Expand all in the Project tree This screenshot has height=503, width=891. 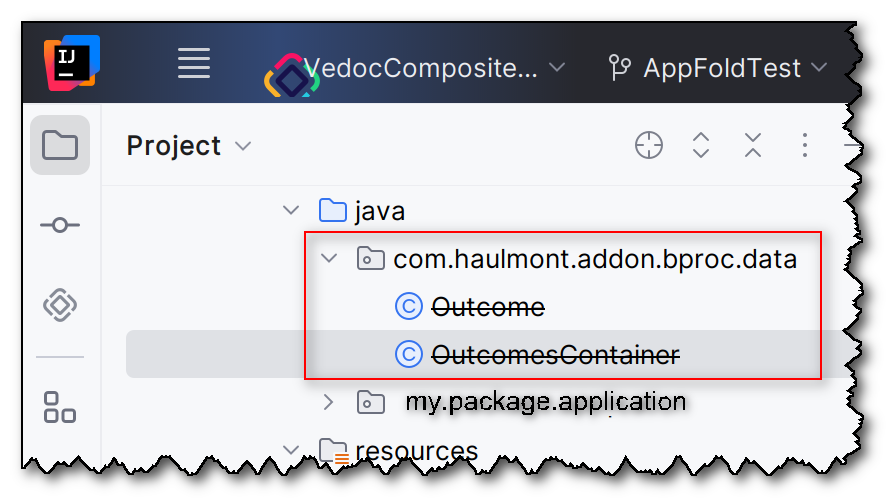[701, 146]
